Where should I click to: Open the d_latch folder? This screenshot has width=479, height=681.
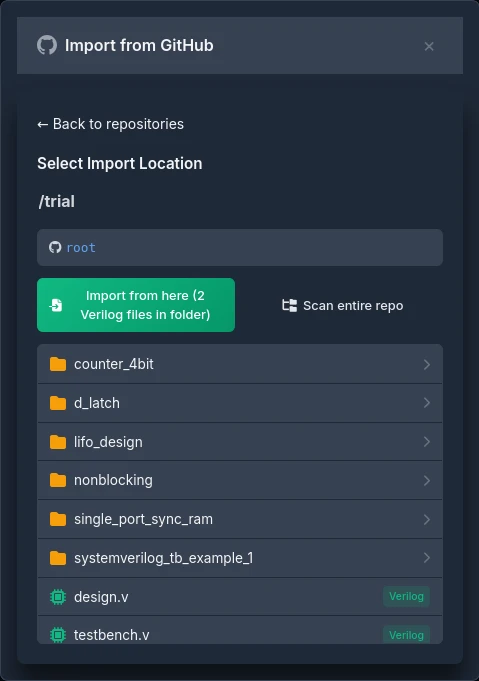pos(240,403)
